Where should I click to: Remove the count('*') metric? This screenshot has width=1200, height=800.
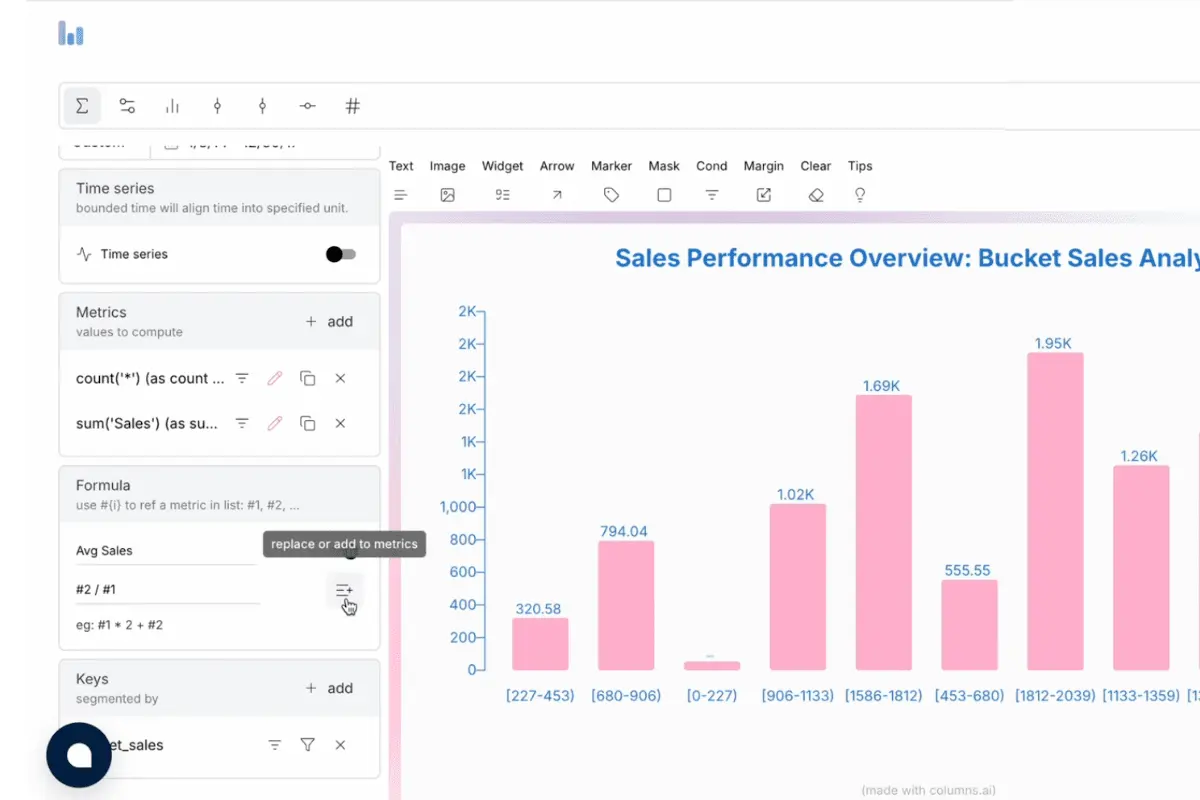340,378
